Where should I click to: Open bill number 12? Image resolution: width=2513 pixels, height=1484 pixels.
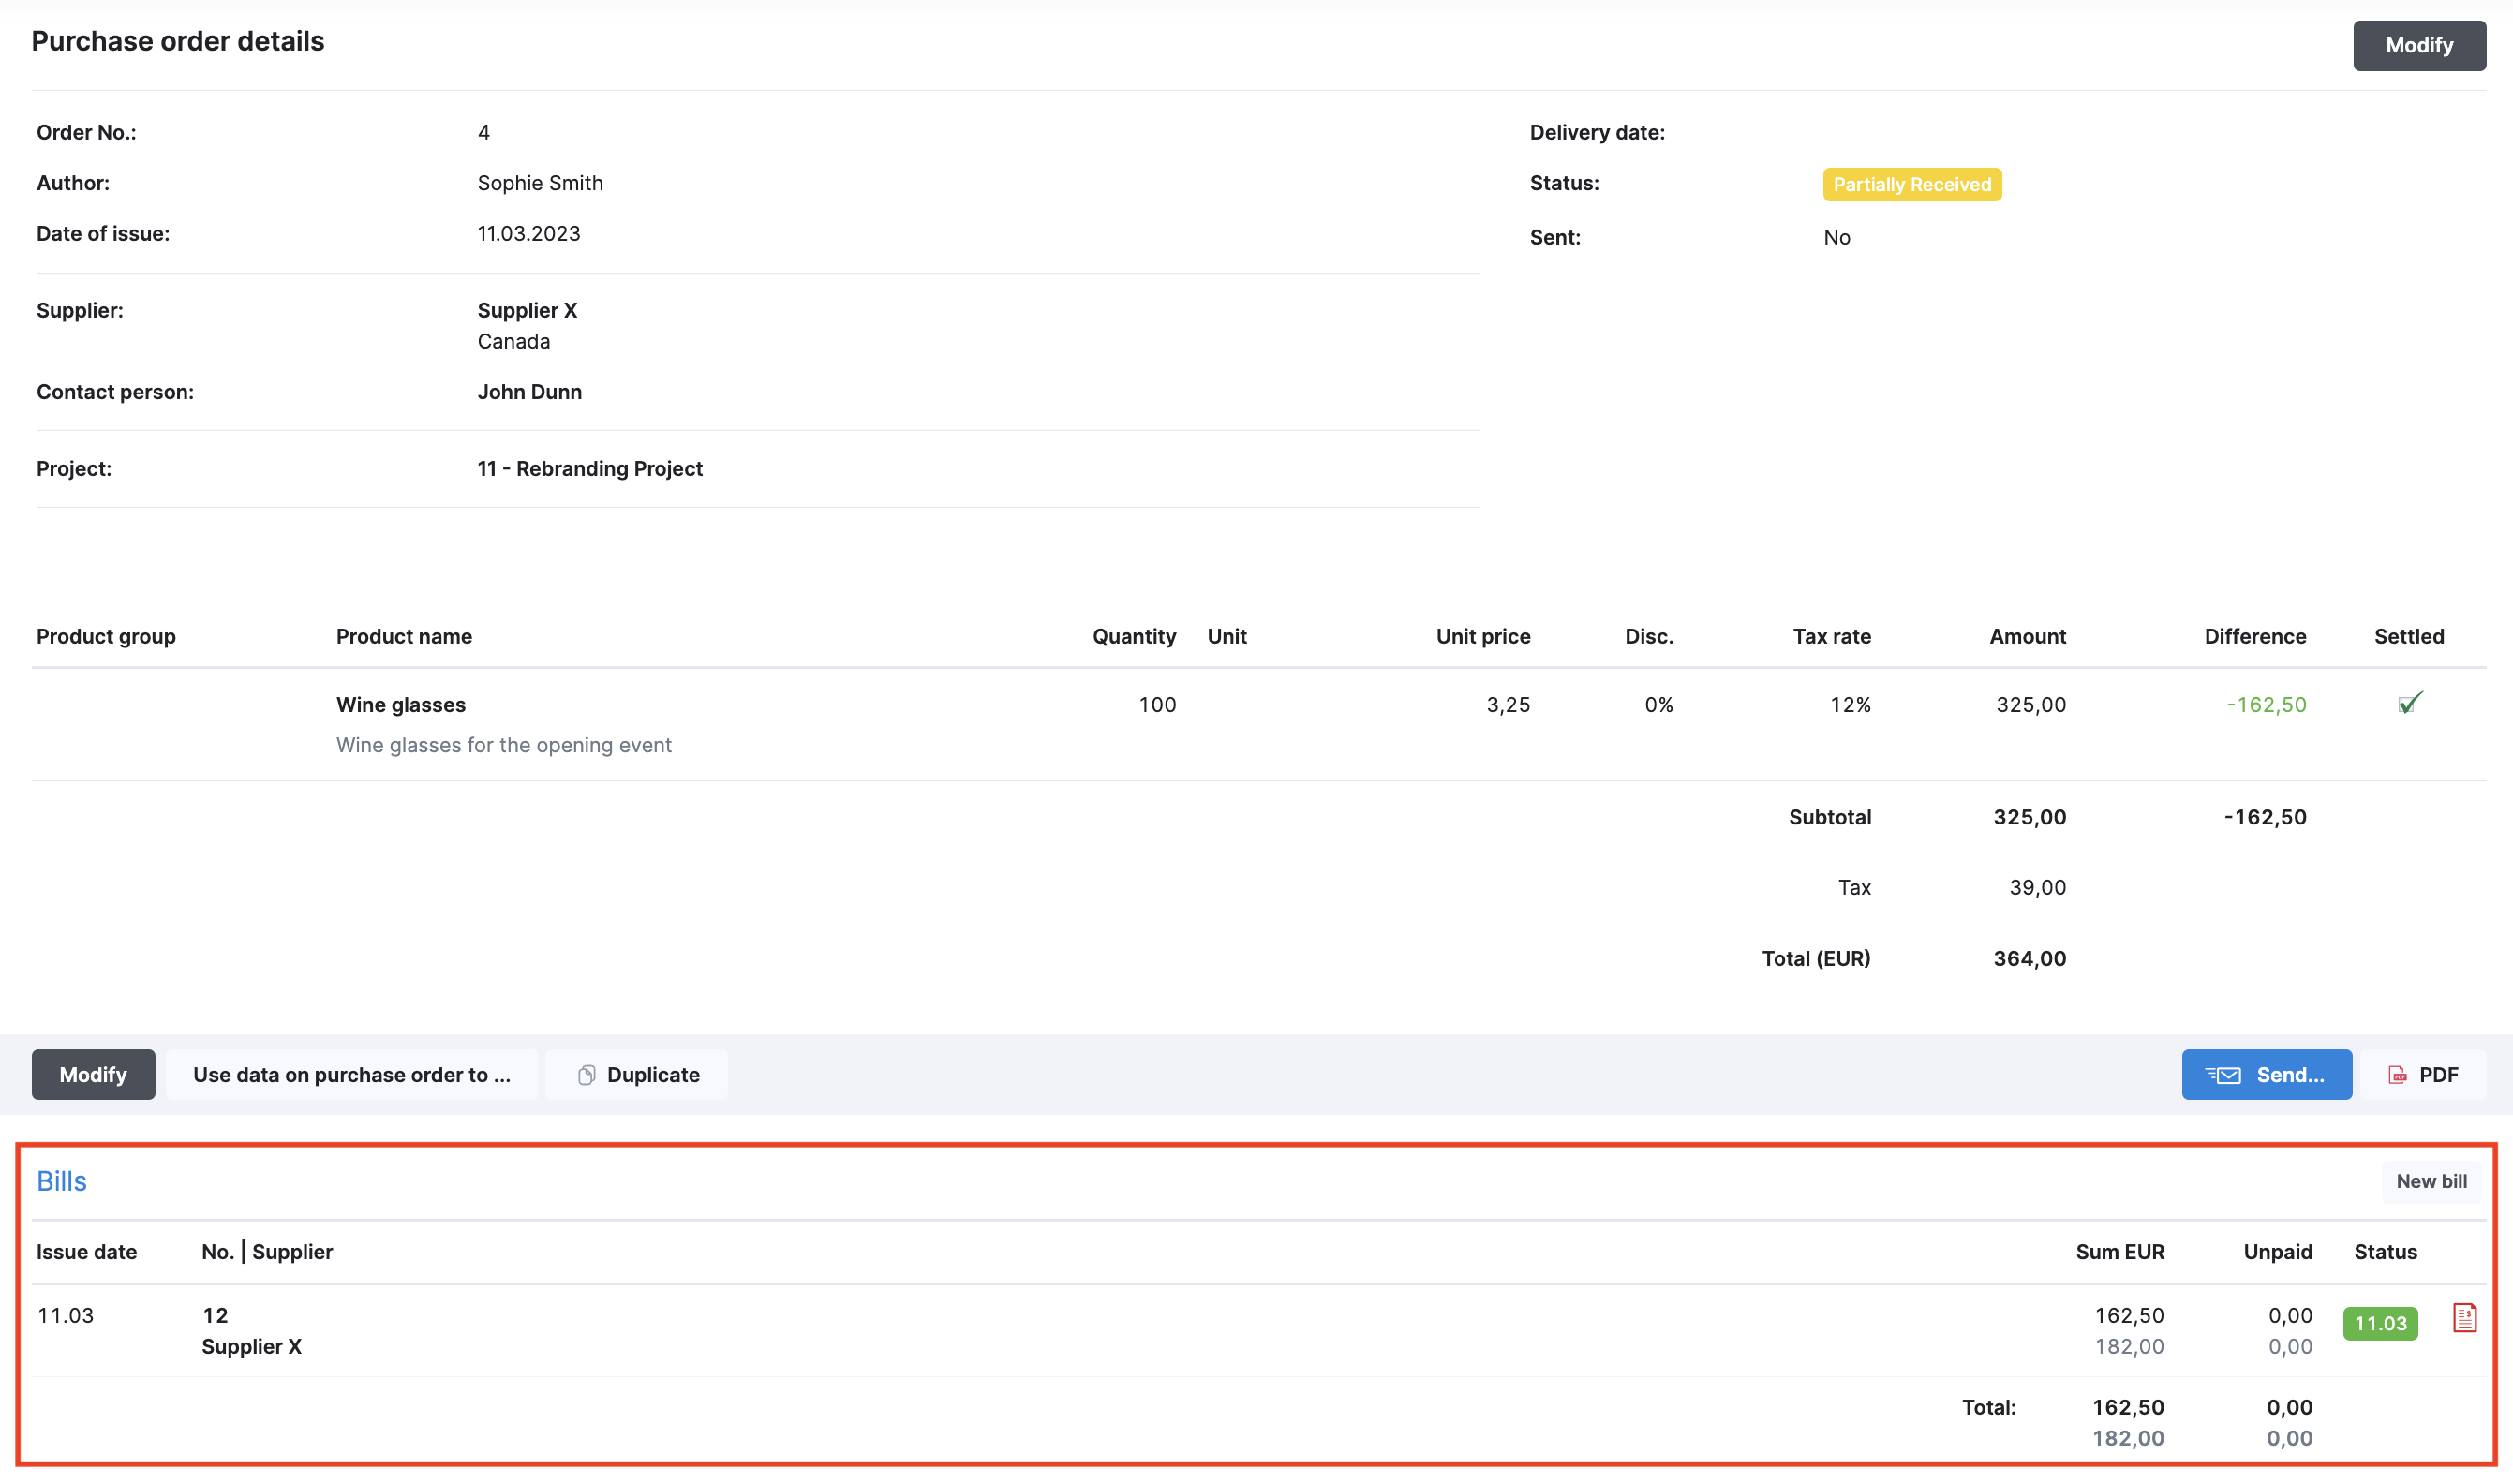[x=215, y=1315]
